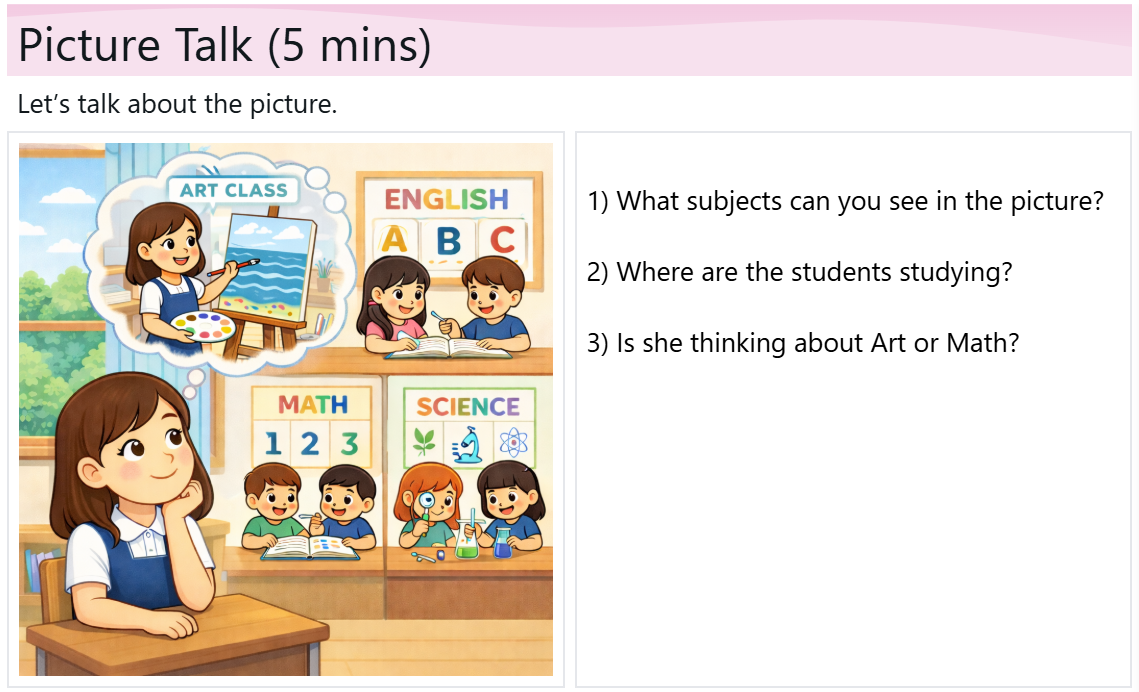Screen dimensions: 1139x692
Task: Select the question about subjects in the picture
Action: pyautogui.click(x=845, y=201)
